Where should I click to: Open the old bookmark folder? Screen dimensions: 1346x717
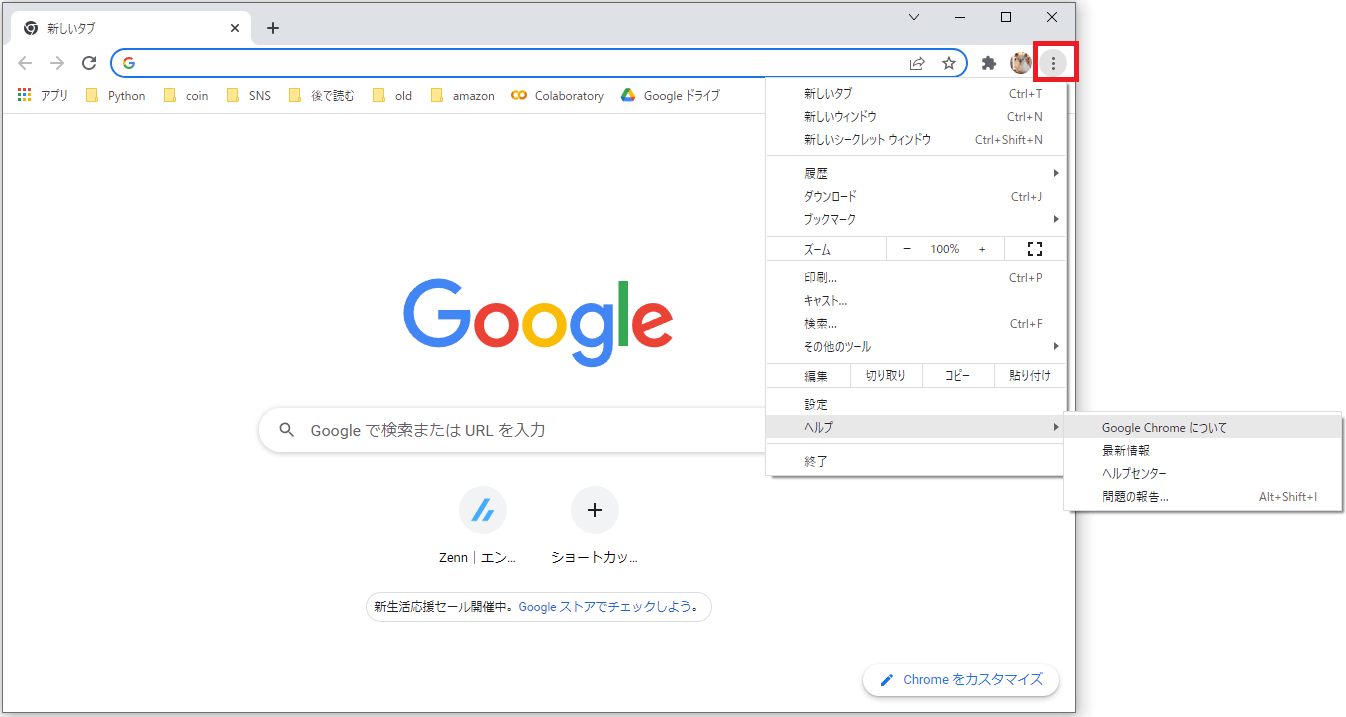(x=392, y=96)
